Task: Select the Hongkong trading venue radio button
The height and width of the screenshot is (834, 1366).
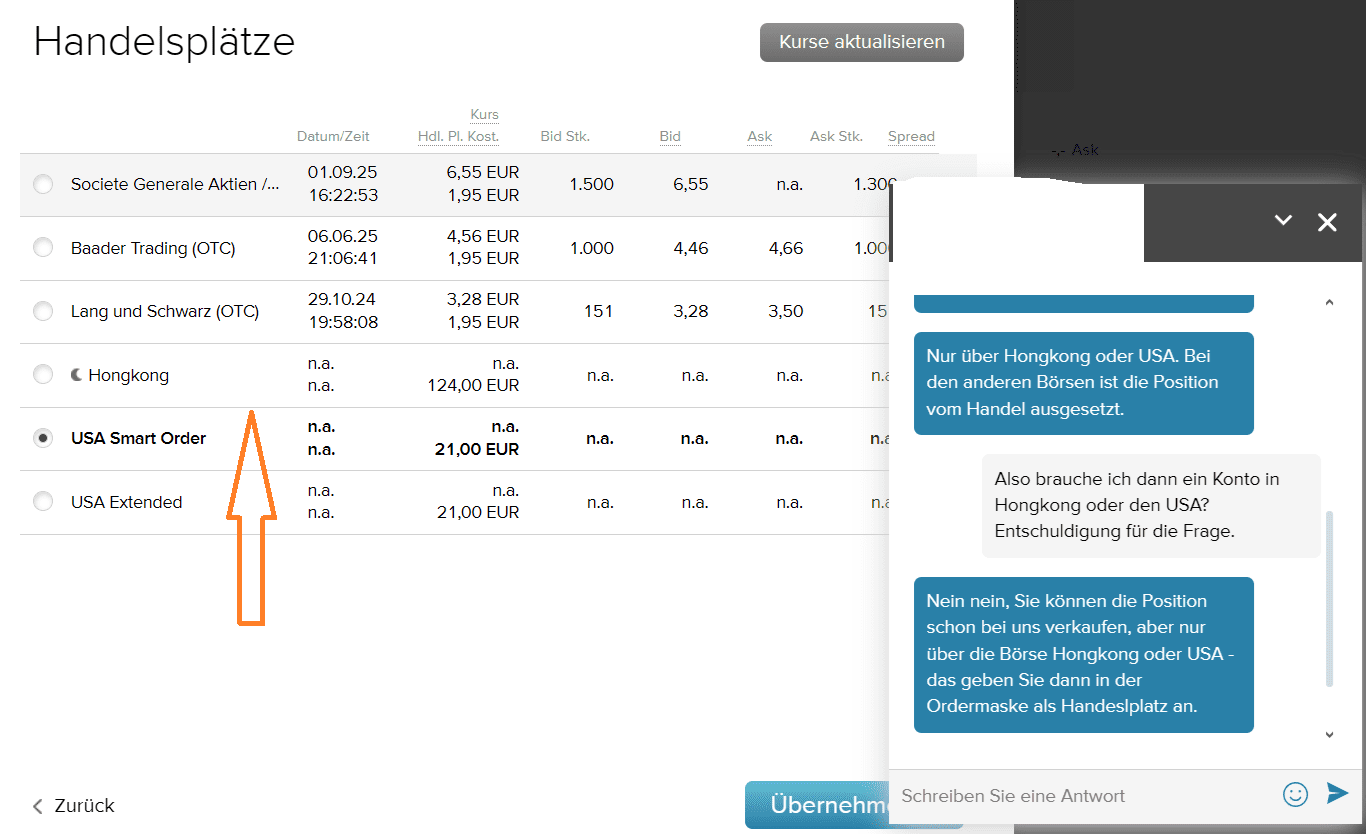Action: (x=43, y=374)
